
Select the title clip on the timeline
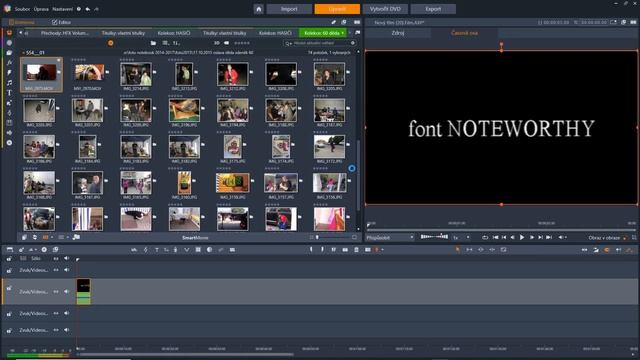[84, 291]
